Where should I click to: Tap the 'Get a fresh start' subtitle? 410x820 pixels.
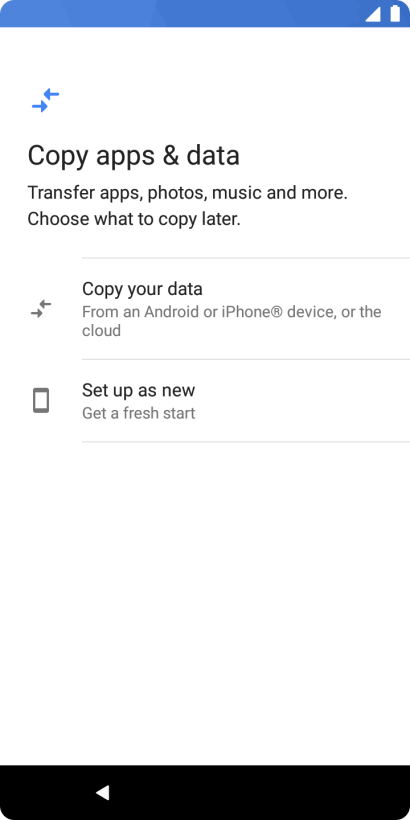[139, 413]
